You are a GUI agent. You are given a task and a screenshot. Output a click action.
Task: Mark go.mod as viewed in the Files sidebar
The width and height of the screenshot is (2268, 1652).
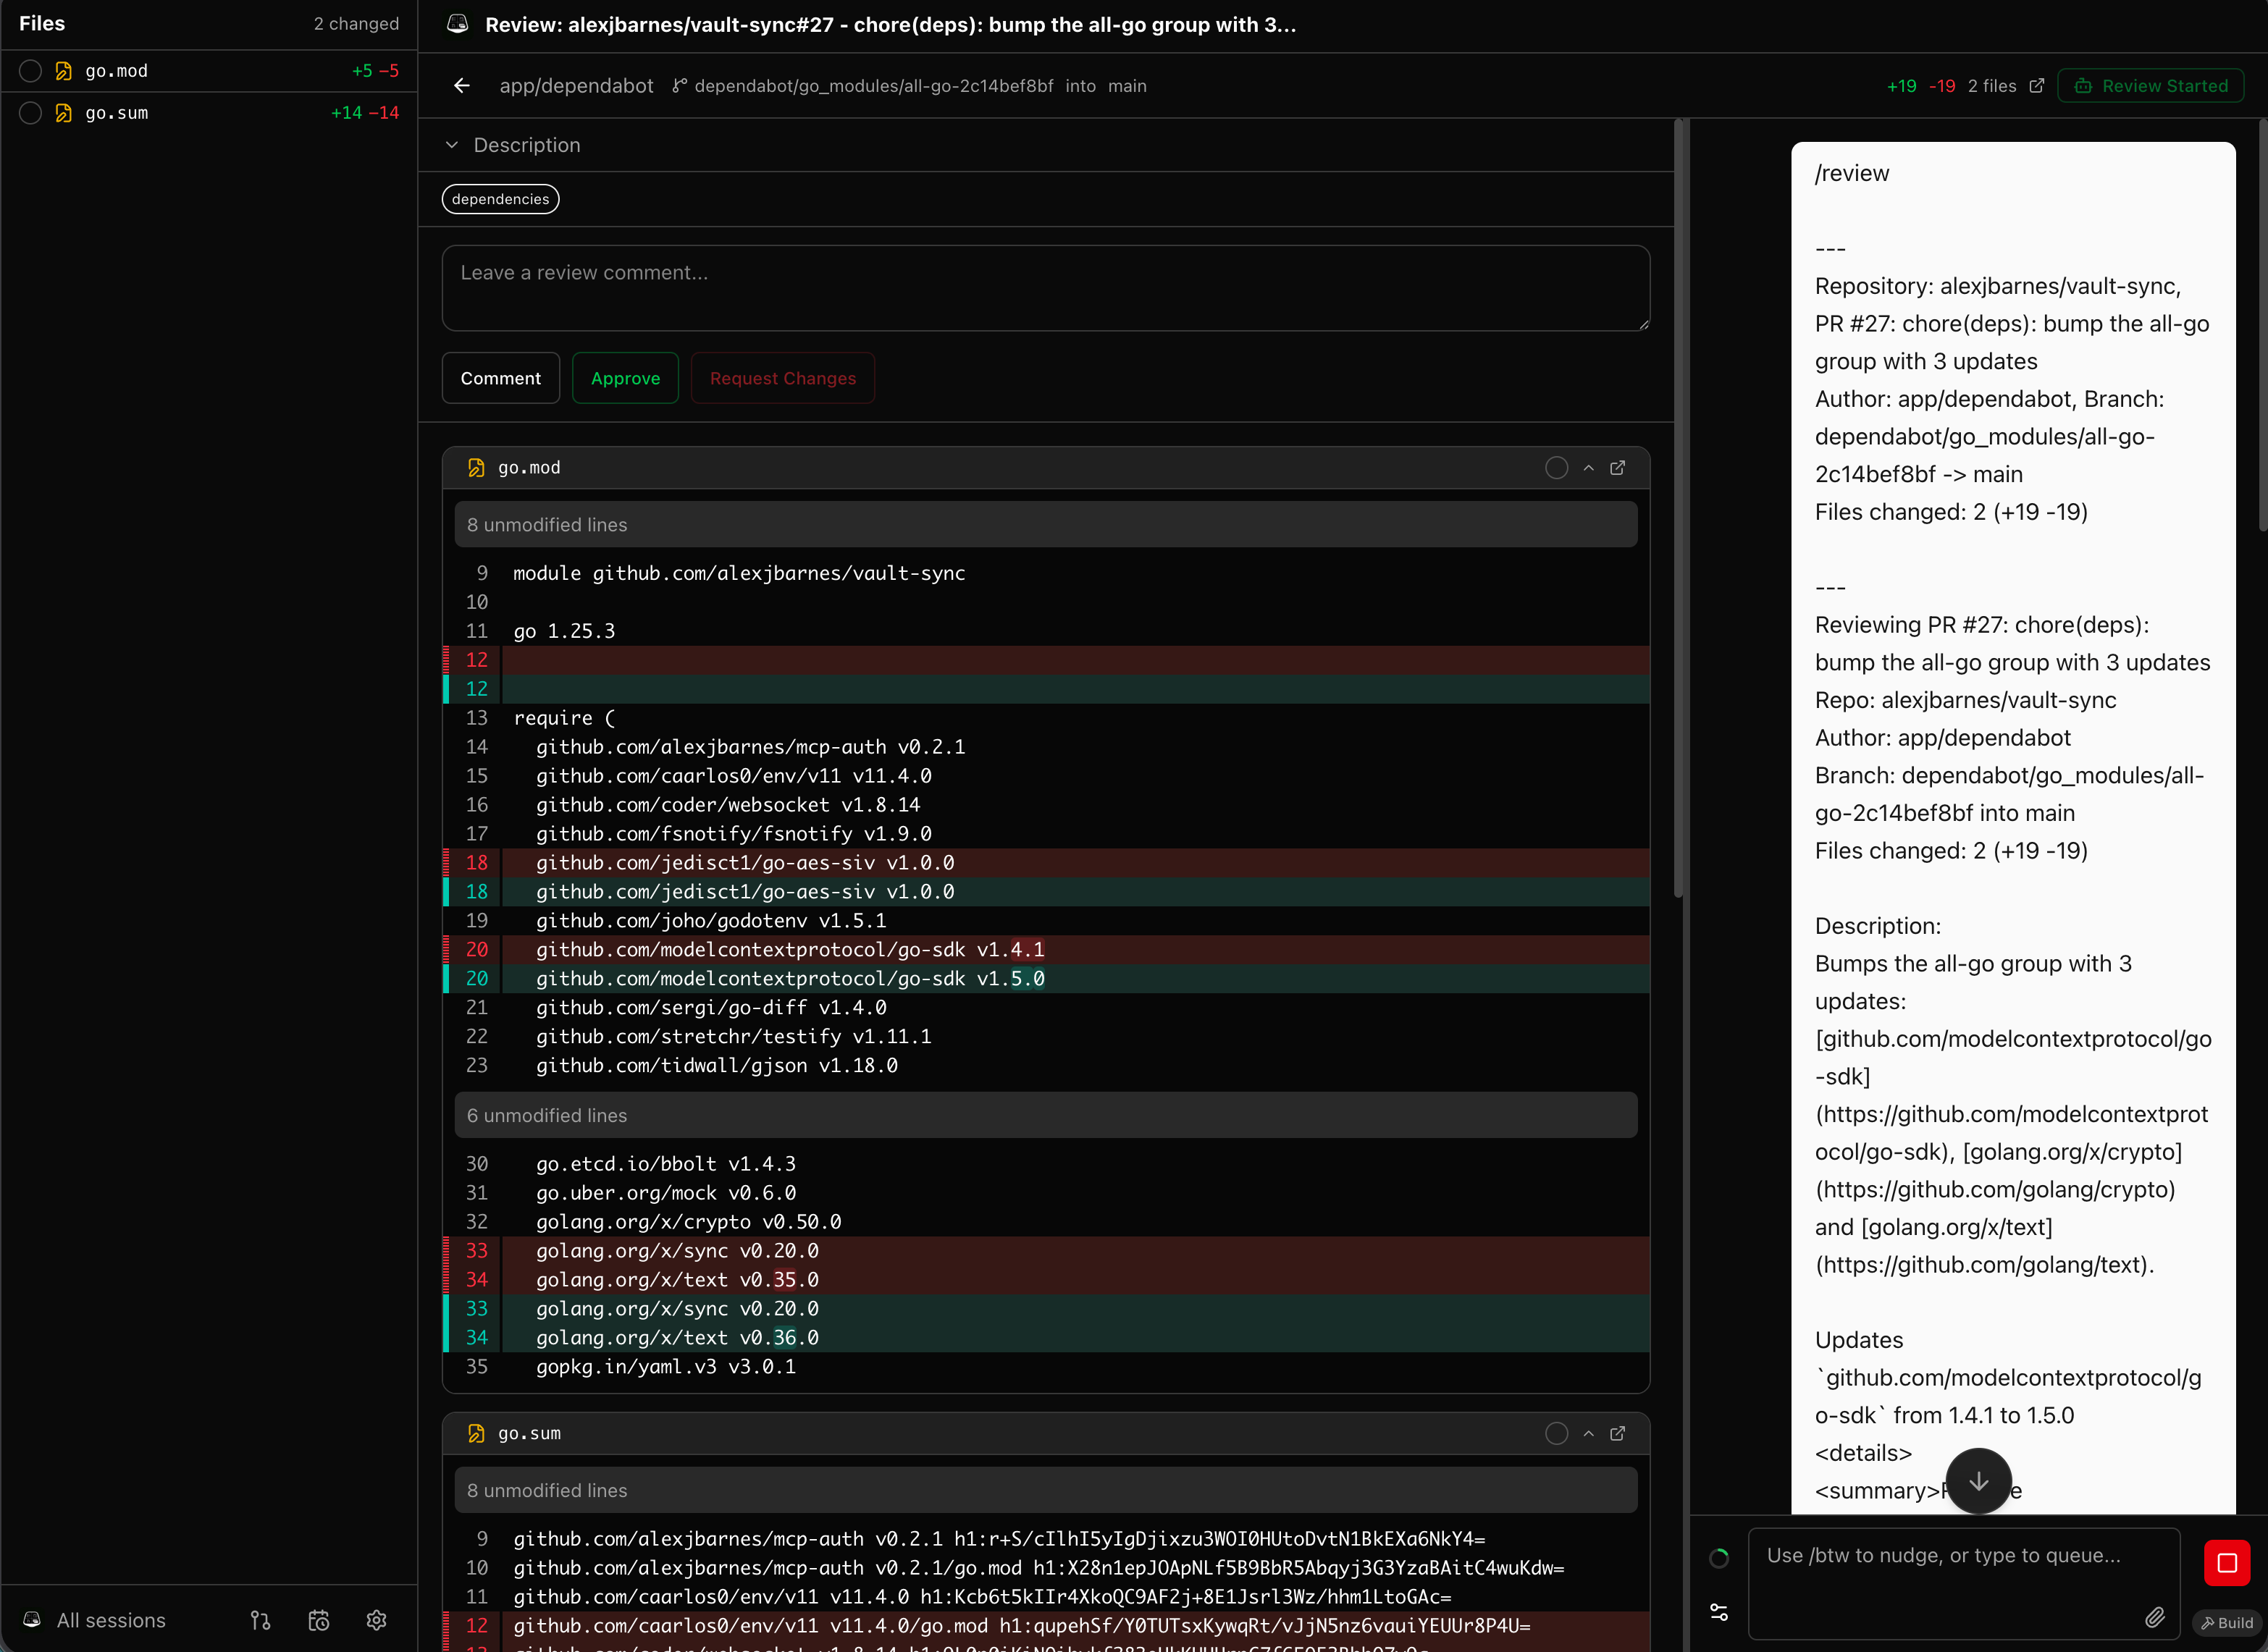point(31,71)
